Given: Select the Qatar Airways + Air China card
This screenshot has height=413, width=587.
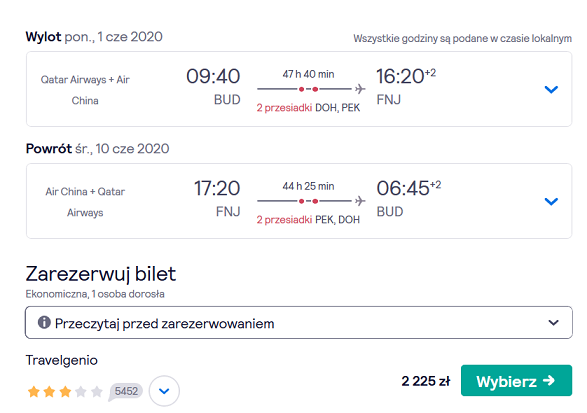Looking at the screenshot, I should [299, 89].
